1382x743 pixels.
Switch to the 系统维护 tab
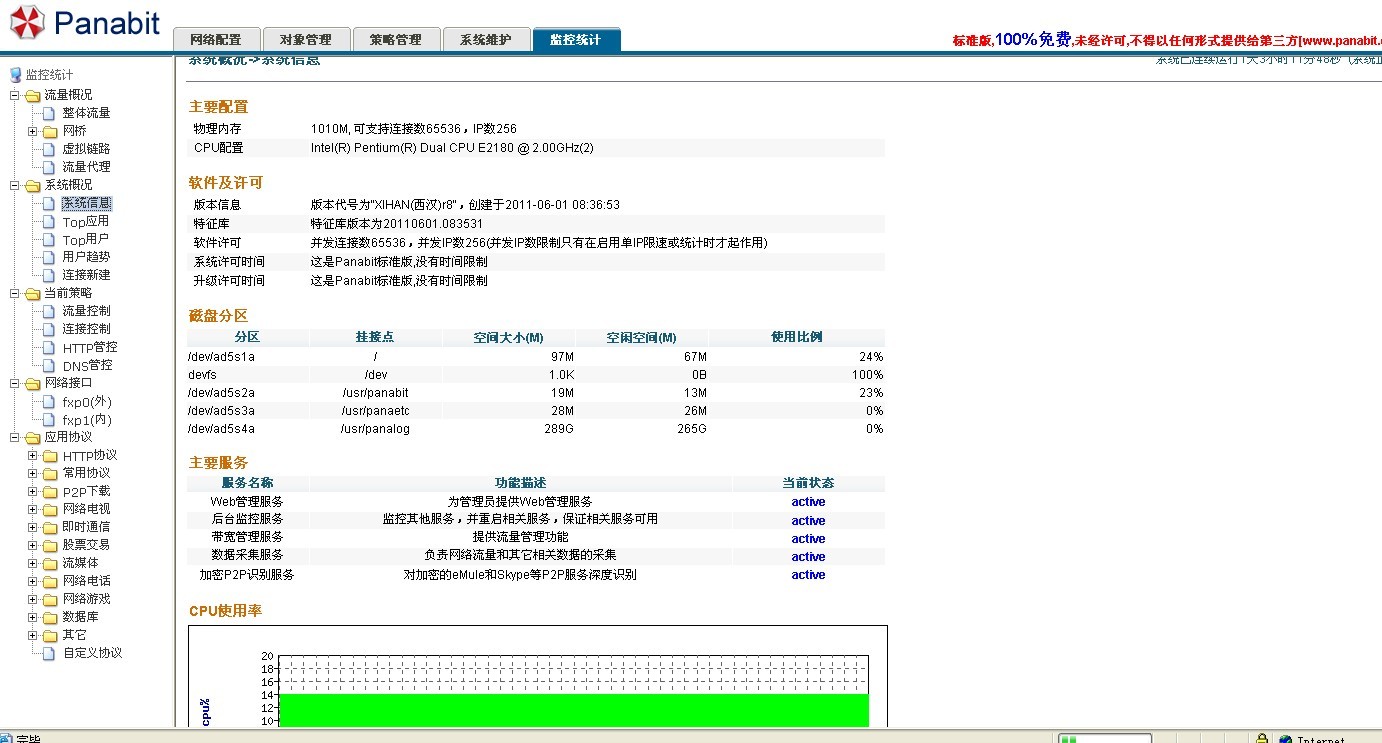click(x=486, y=40)
